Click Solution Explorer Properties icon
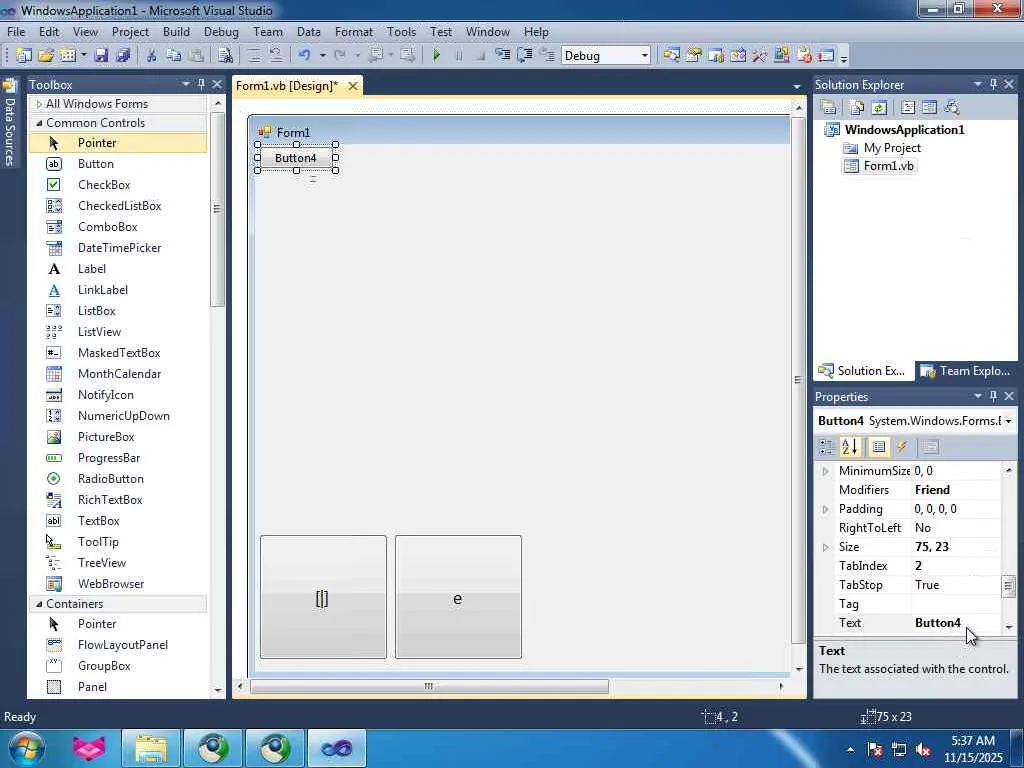Image resolution: width=1024 pixels, height=768 pixels. point(829,107)
